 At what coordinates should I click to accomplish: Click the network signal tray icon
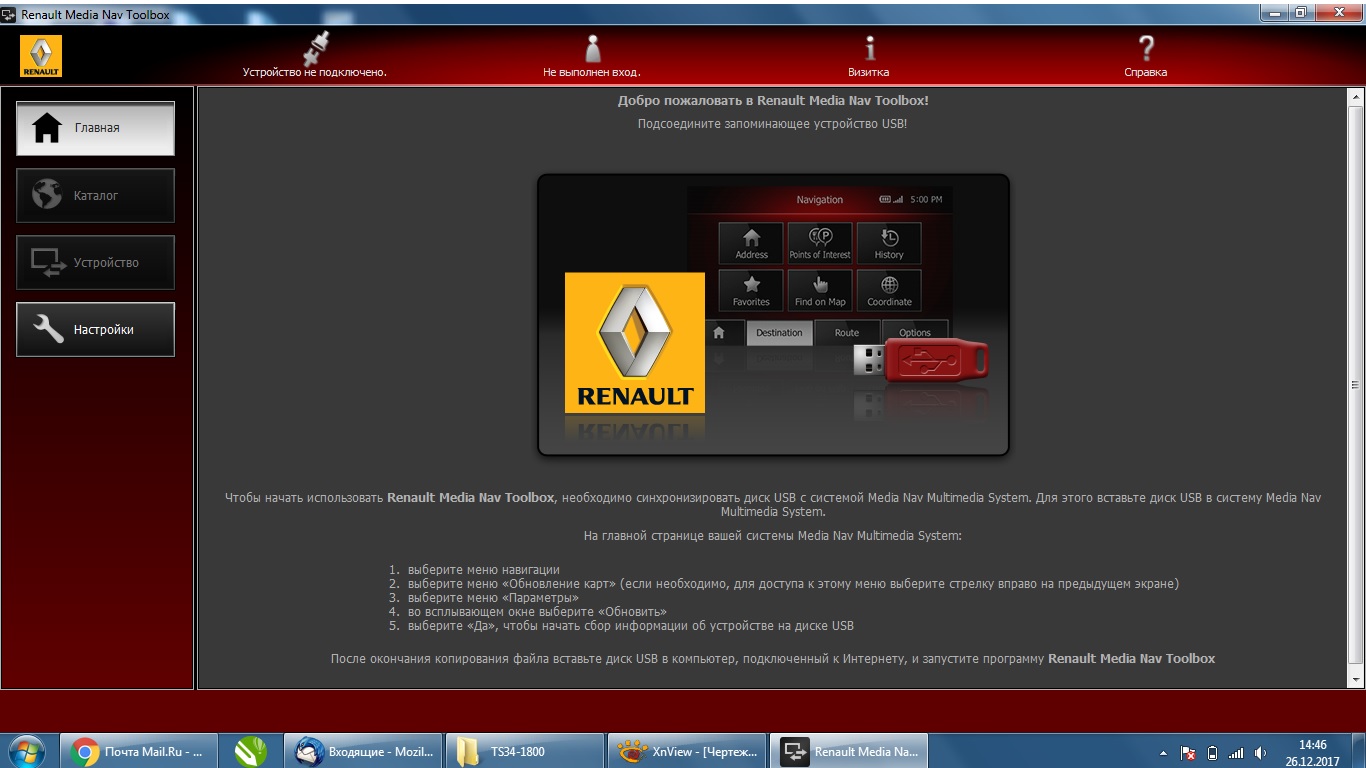1236,753
